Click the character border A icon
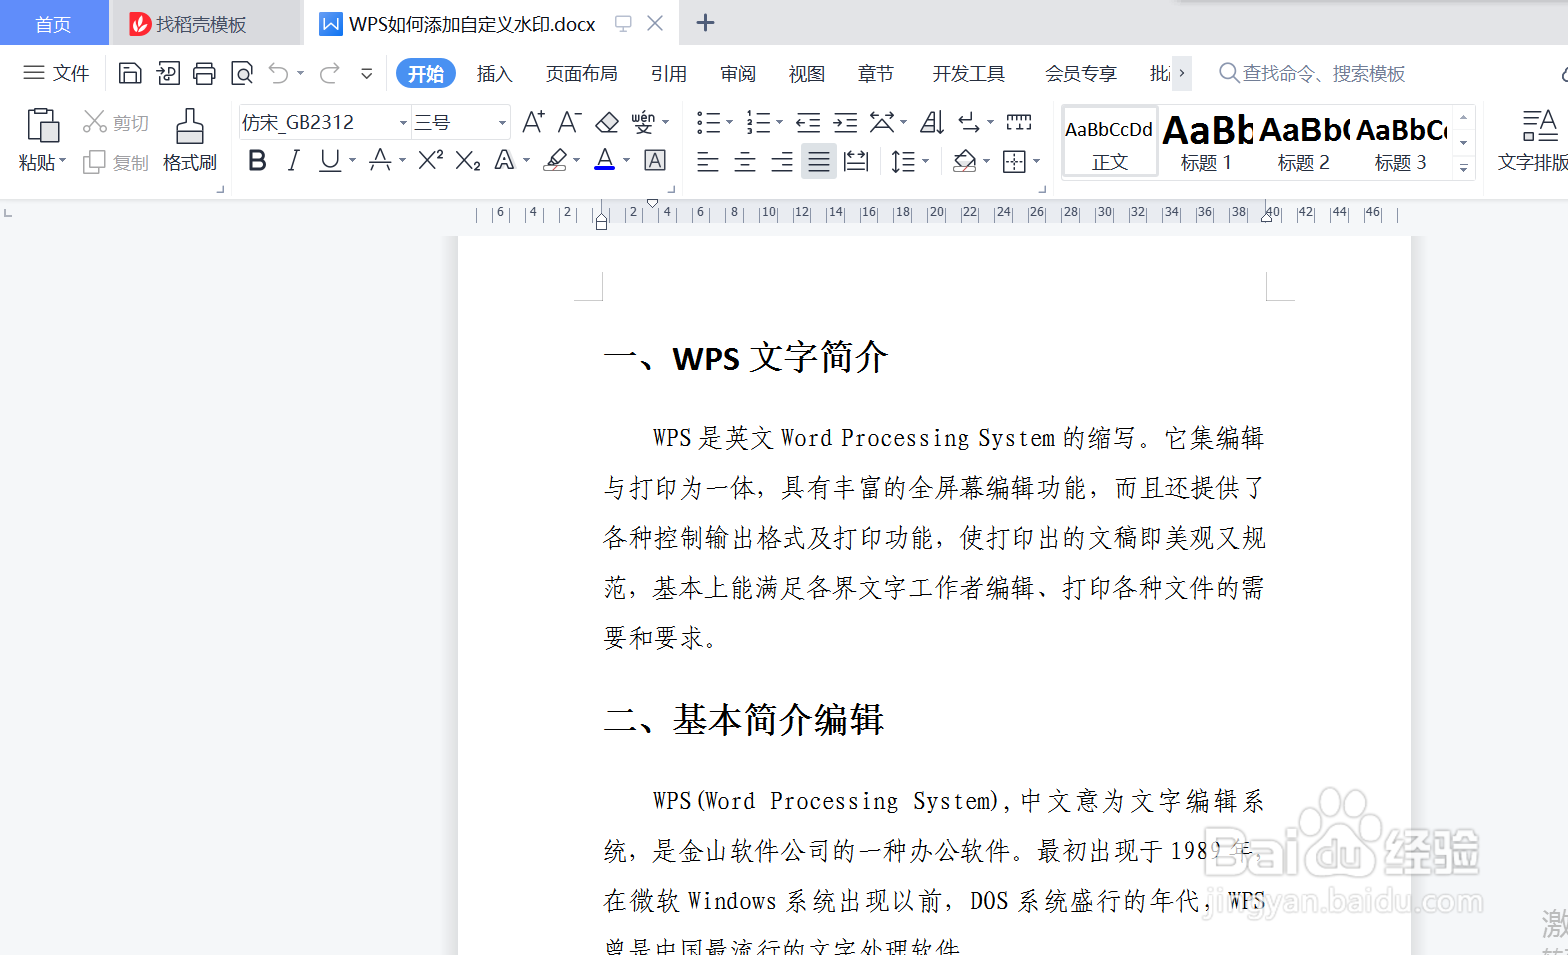 pos(655,160)
